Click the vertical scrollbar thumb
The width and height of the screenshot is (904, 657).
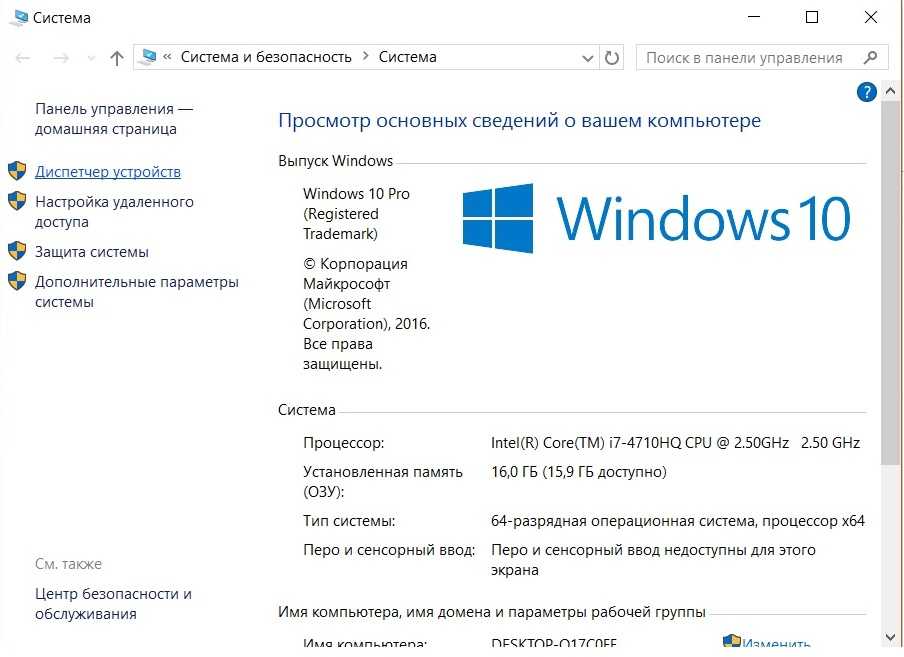click(x=891, y=280)
